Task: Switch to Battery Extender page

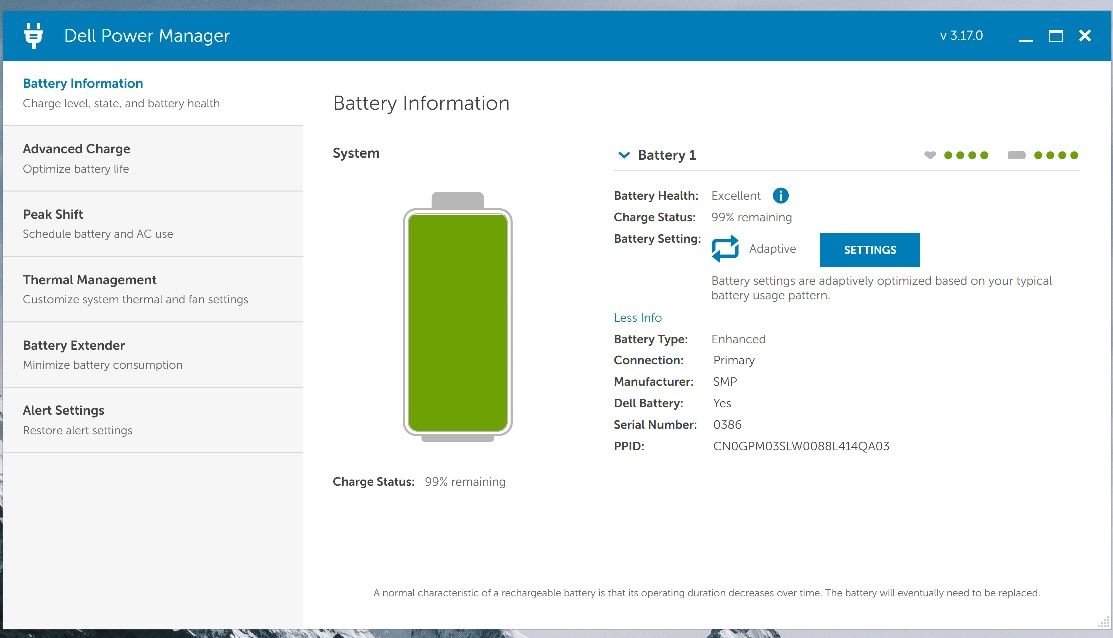Action: point(153,355)
